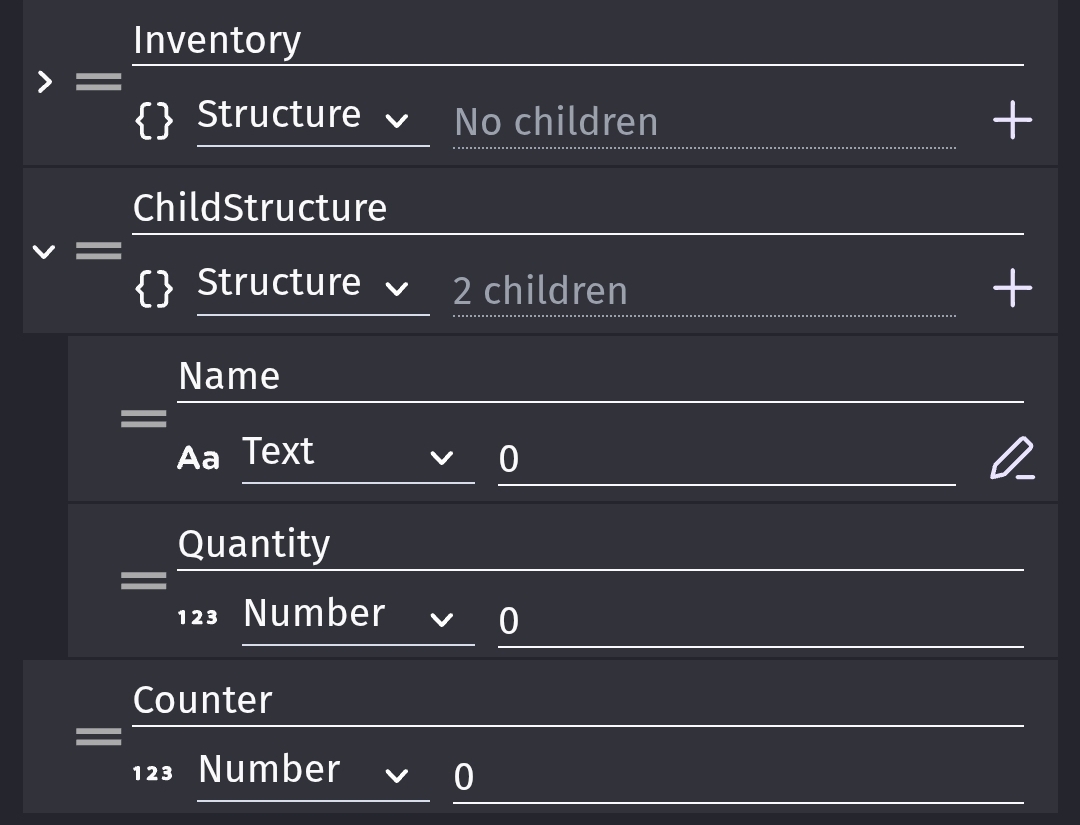
Task: Click the add child plus icon for Inventory
Action: pyautogui.click(x=1012, y=121)
